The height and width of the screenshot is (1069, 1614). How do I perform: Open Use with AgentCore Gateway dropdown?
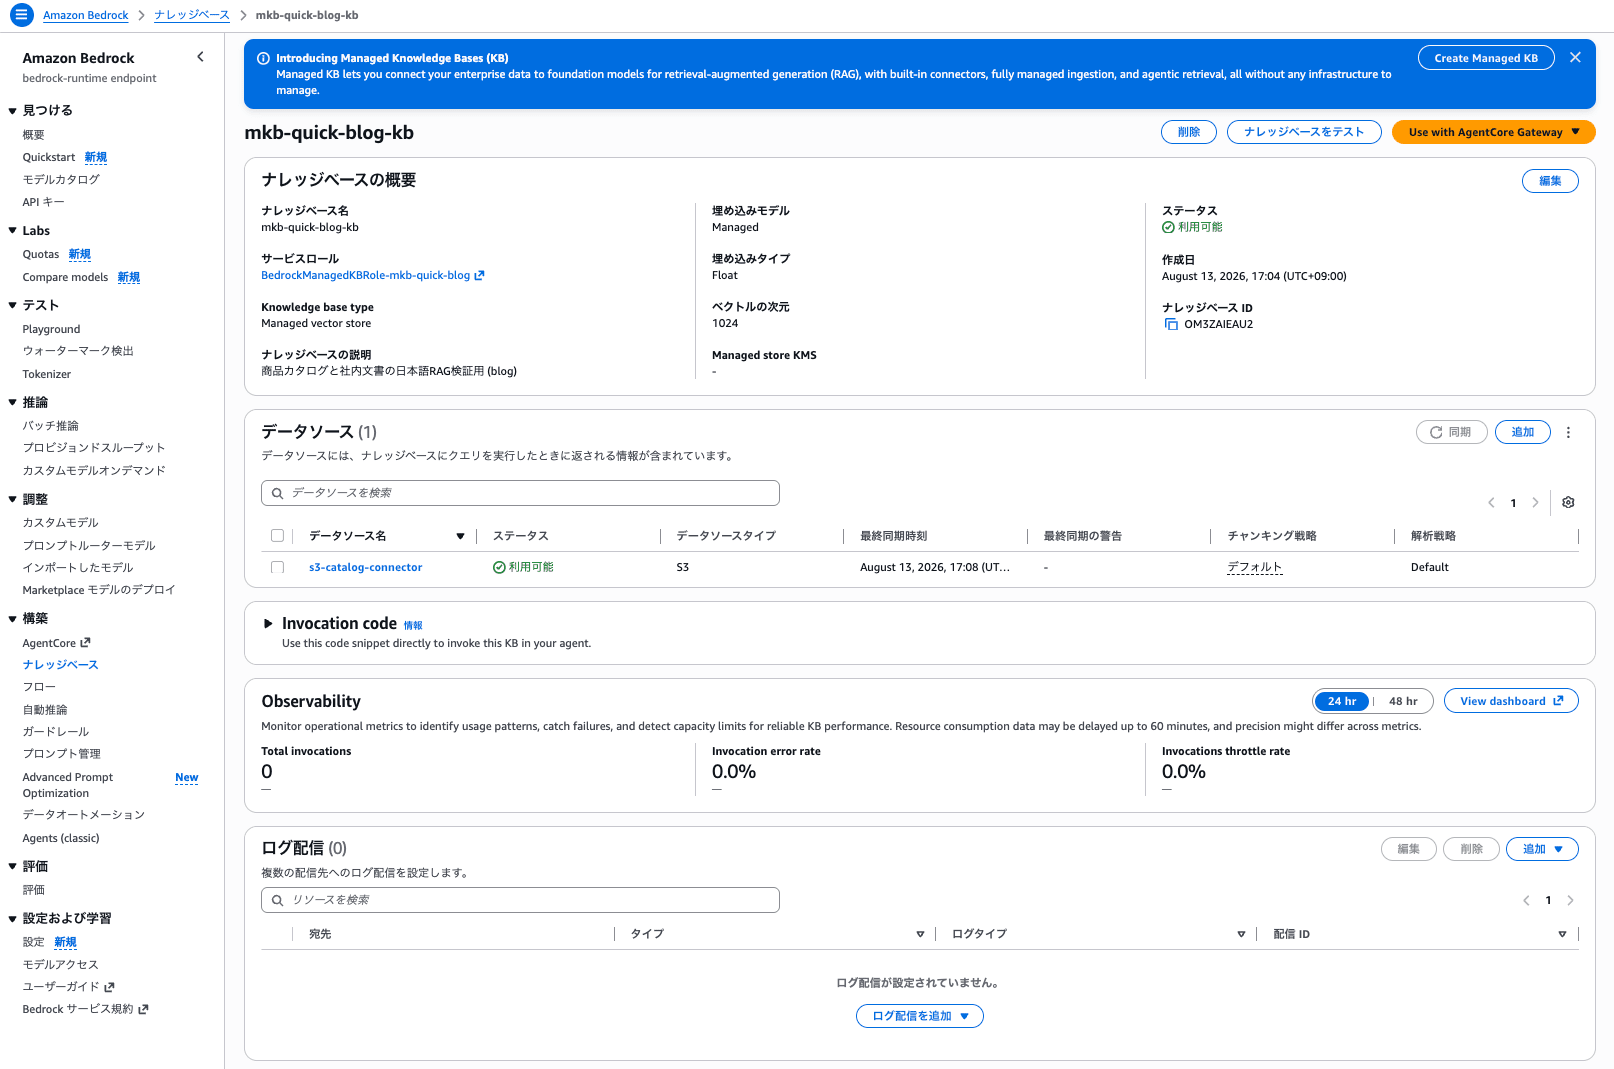pyautogui.click(x=1493, y=132)
